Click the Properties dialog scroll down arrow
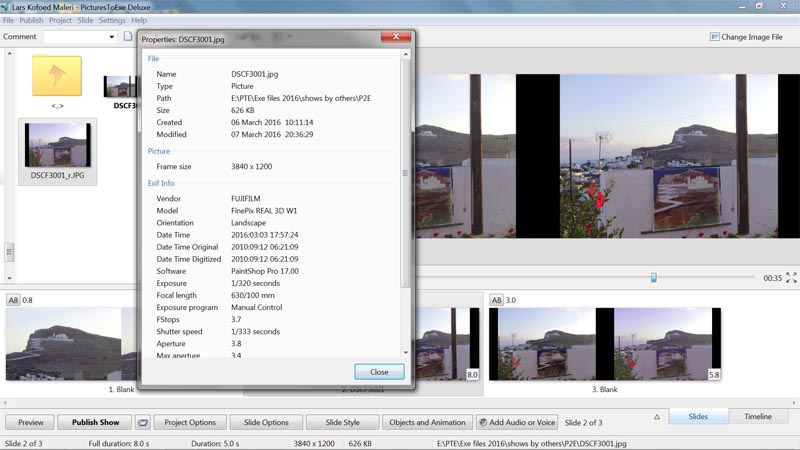This screenshot has width=800, height=450. click(x=406, y=352)
